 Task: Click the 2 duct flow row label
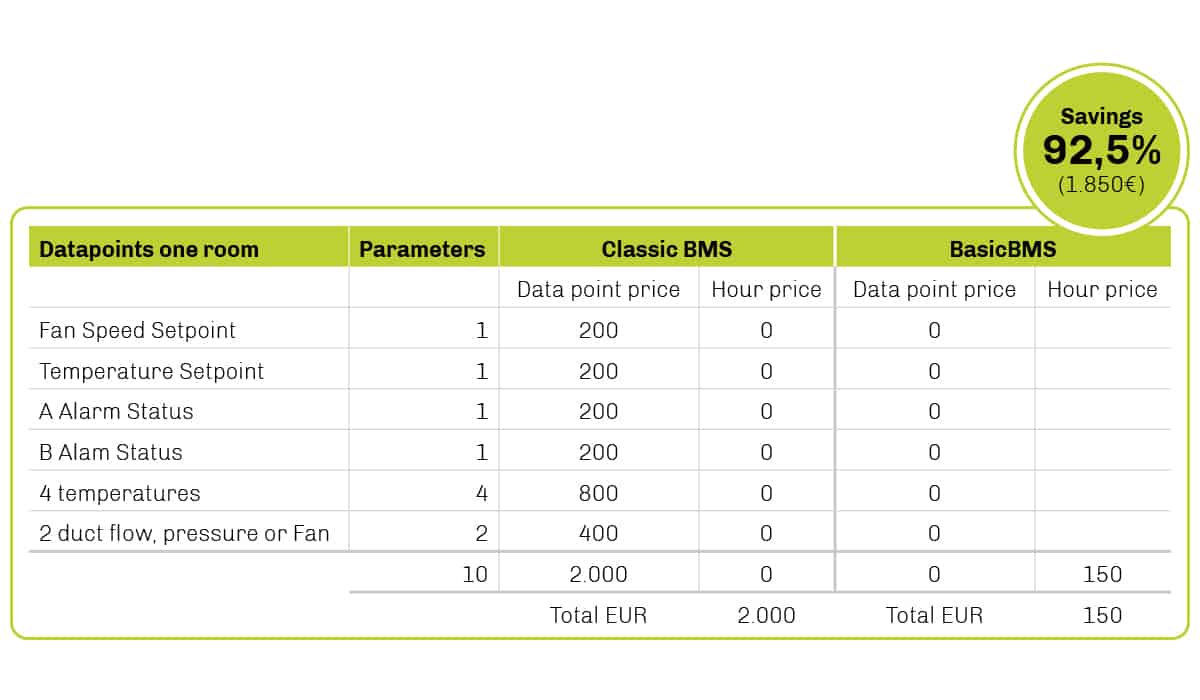(184, 533)
